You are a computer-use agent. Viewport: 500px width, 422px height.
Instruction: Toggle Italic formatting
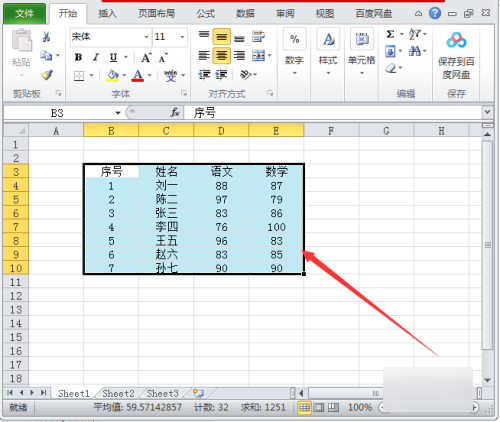[96, 57]
